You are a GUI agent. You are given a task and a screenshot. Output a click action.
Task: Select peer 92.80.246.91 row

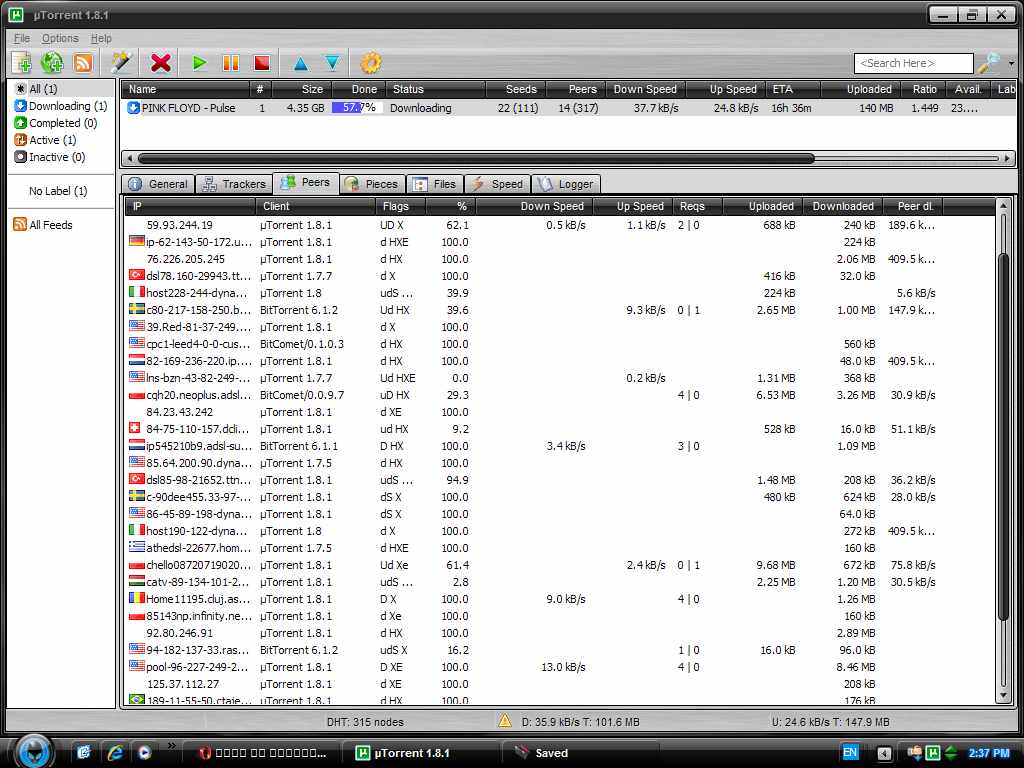pos(560,633)
